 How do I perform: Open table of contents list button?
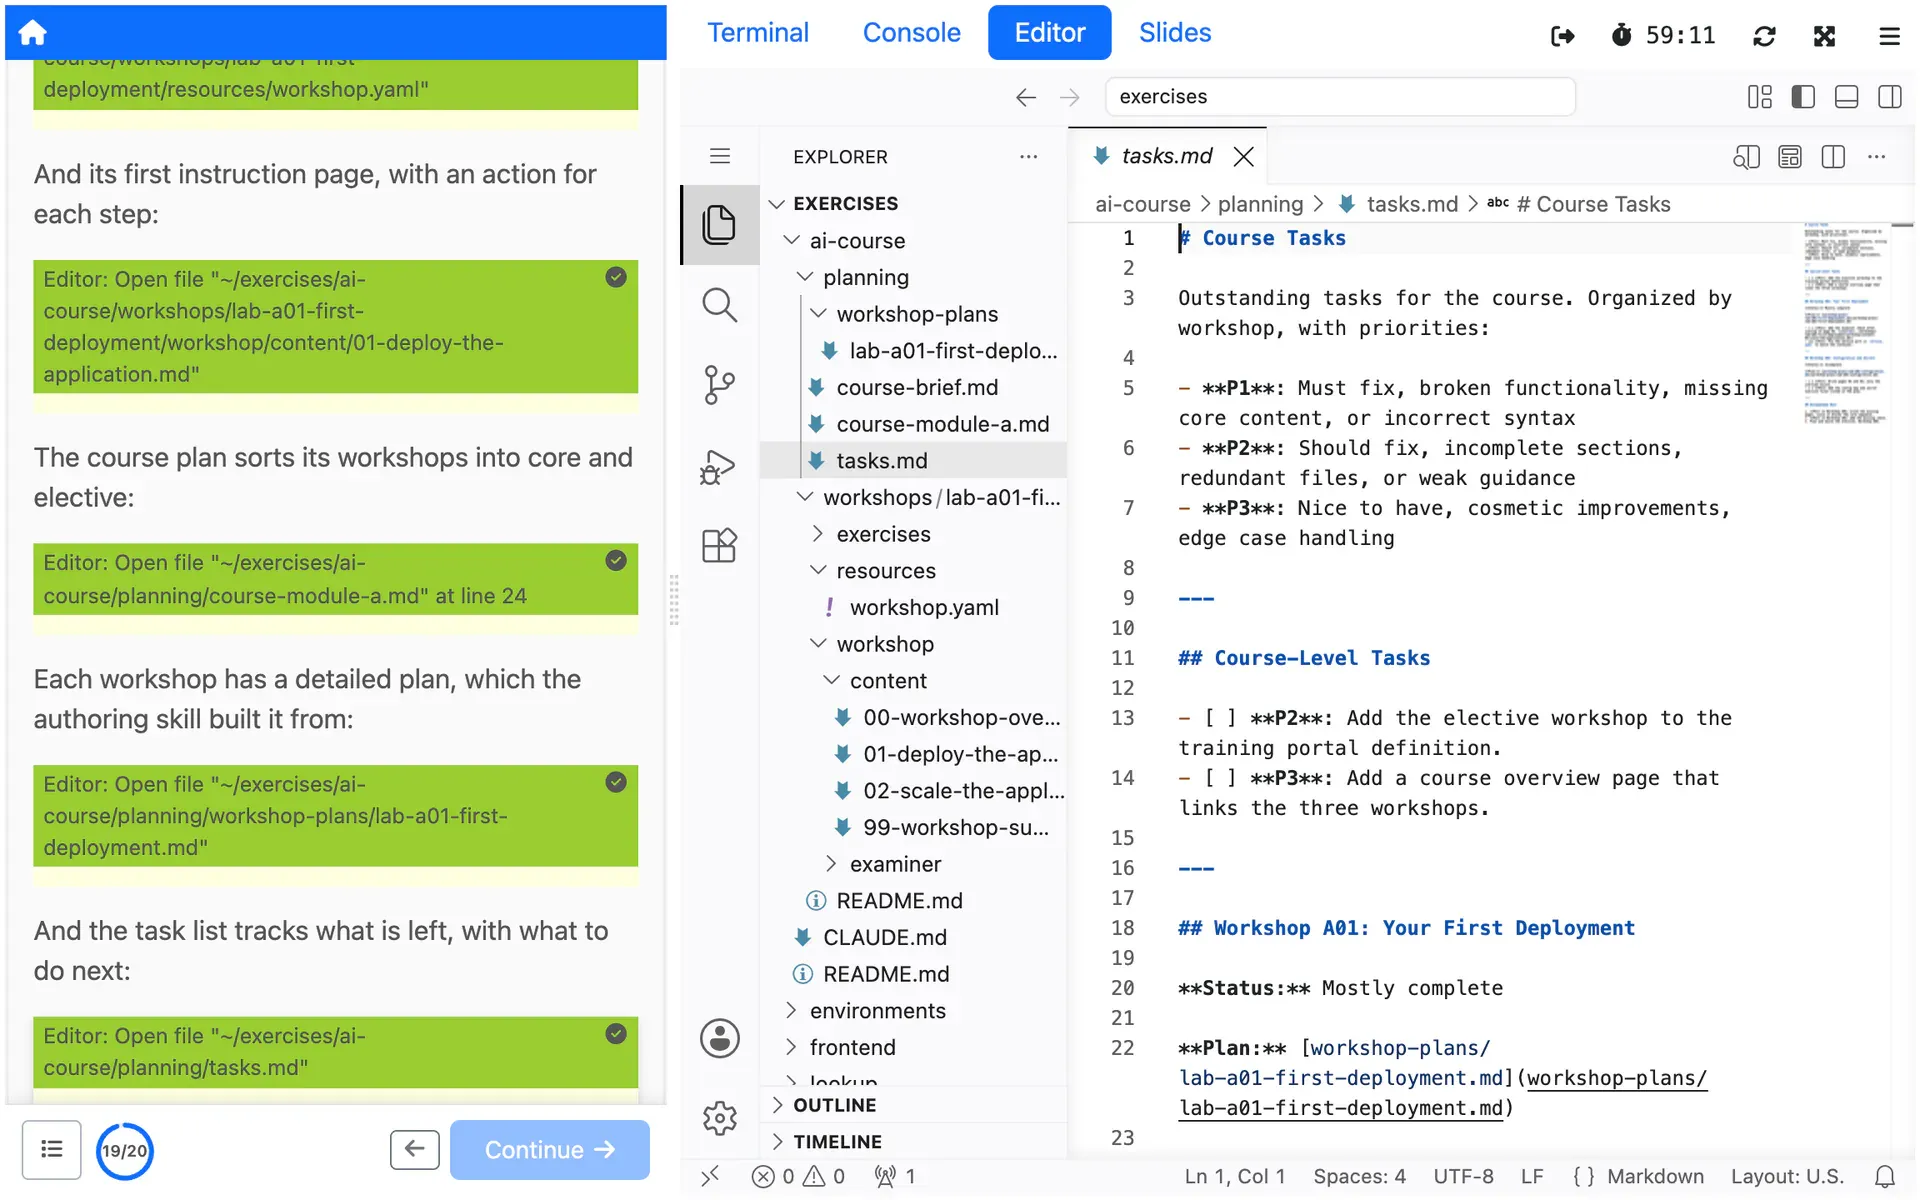[x=51, y=1150]
